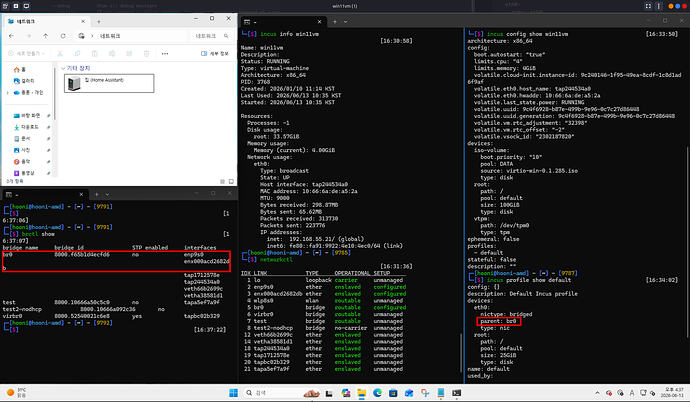This screenshot has height=402, width=690.
Task: Open Pictures folder in Explorer sidebar
Action: (x=22, y=150)
